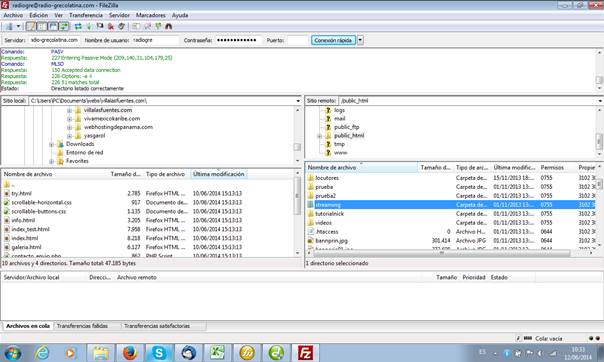Toggle remote directory tree display
Image resolution: width=604 pixels, height=362 pixels.
tap(53, 26)
